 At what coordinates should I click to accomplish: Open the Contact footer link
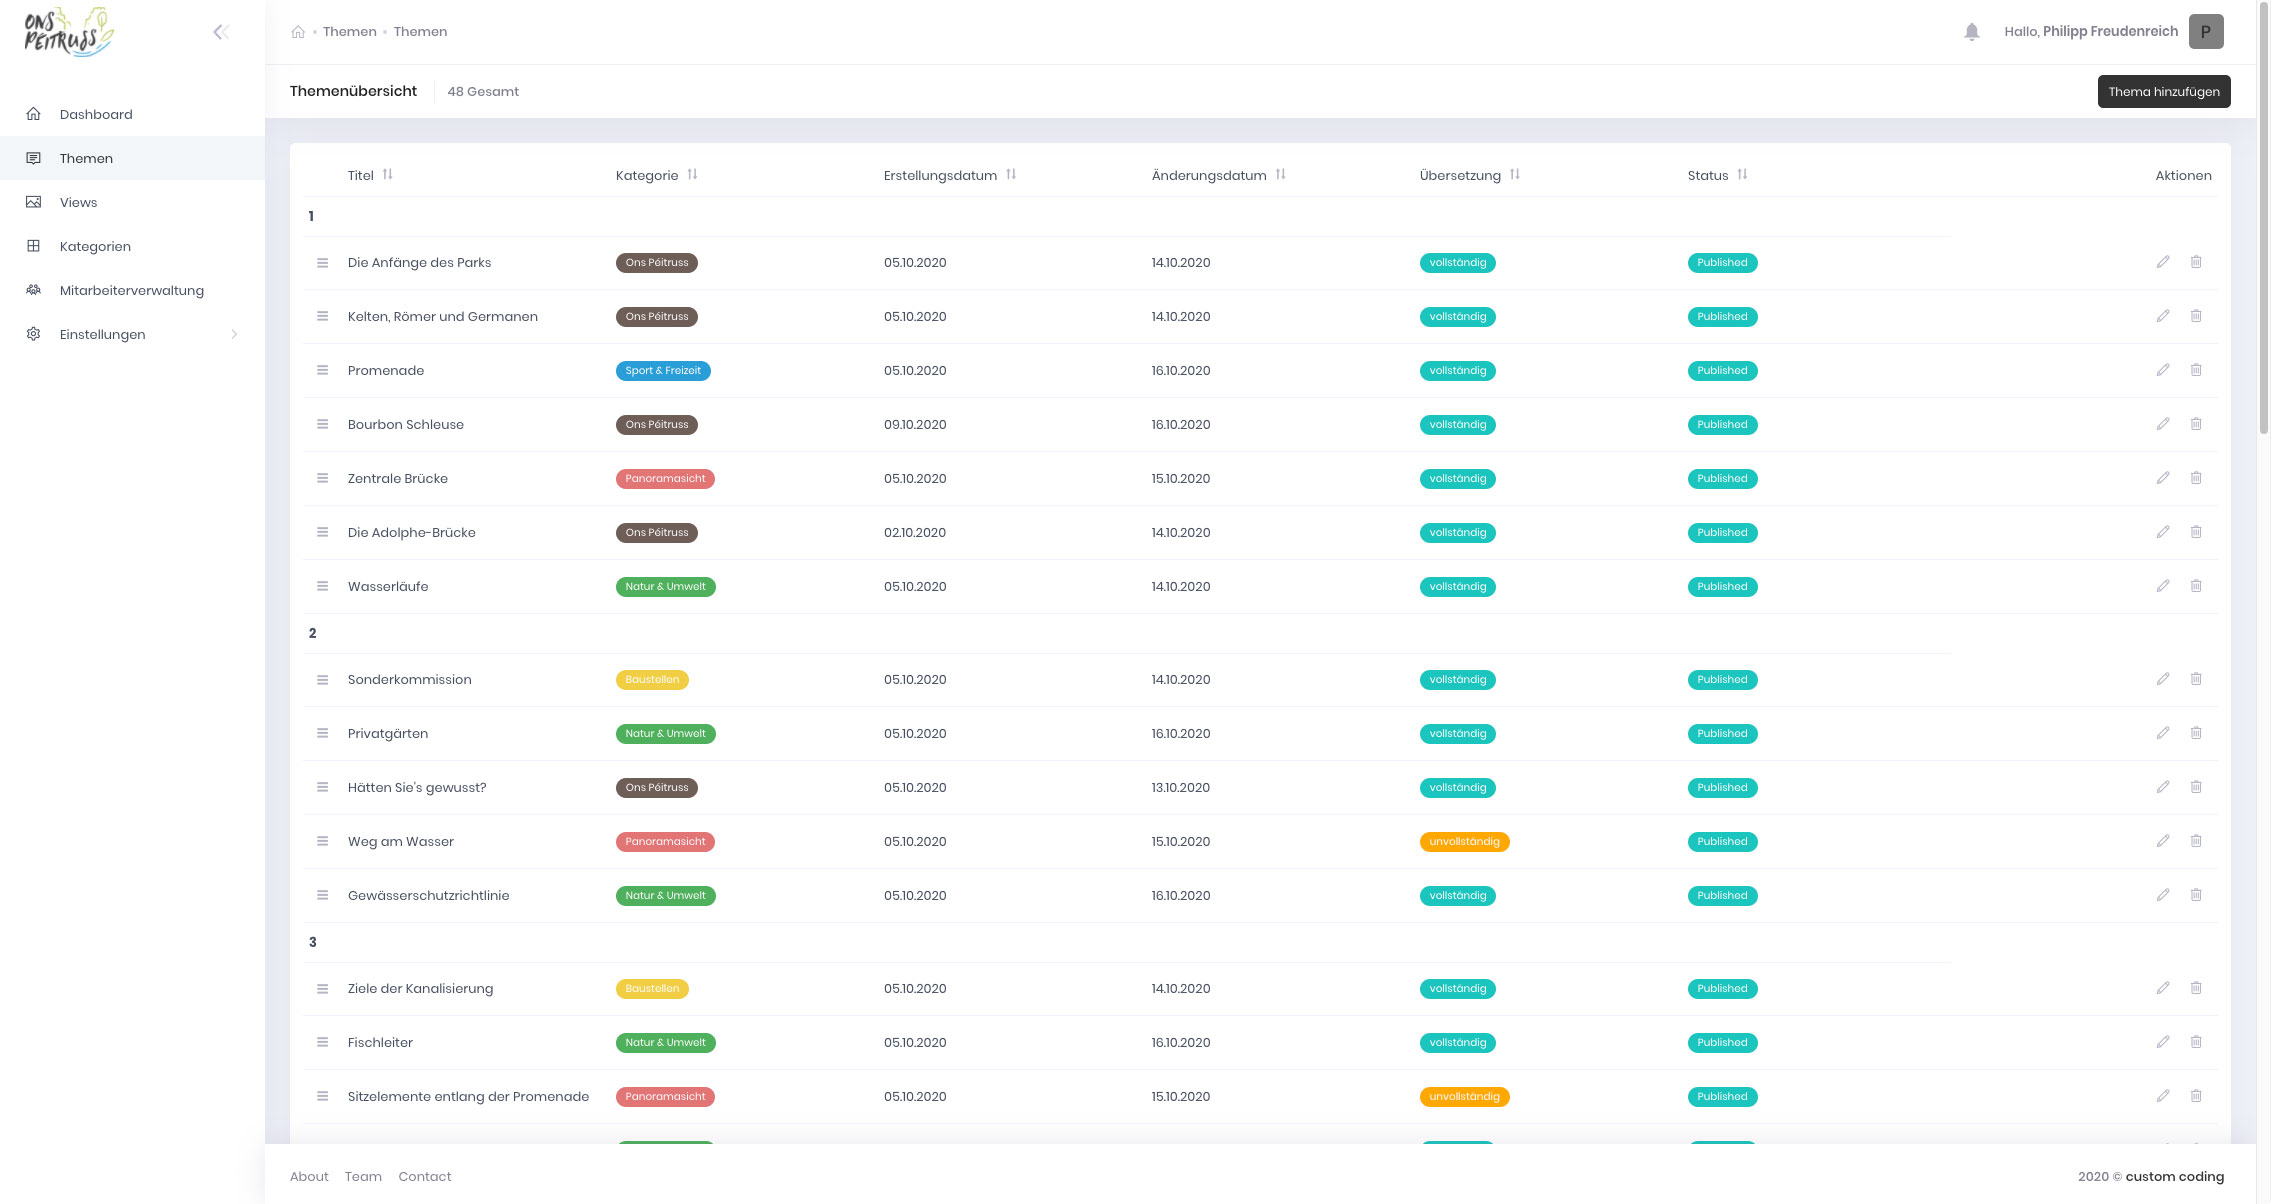424,1176
